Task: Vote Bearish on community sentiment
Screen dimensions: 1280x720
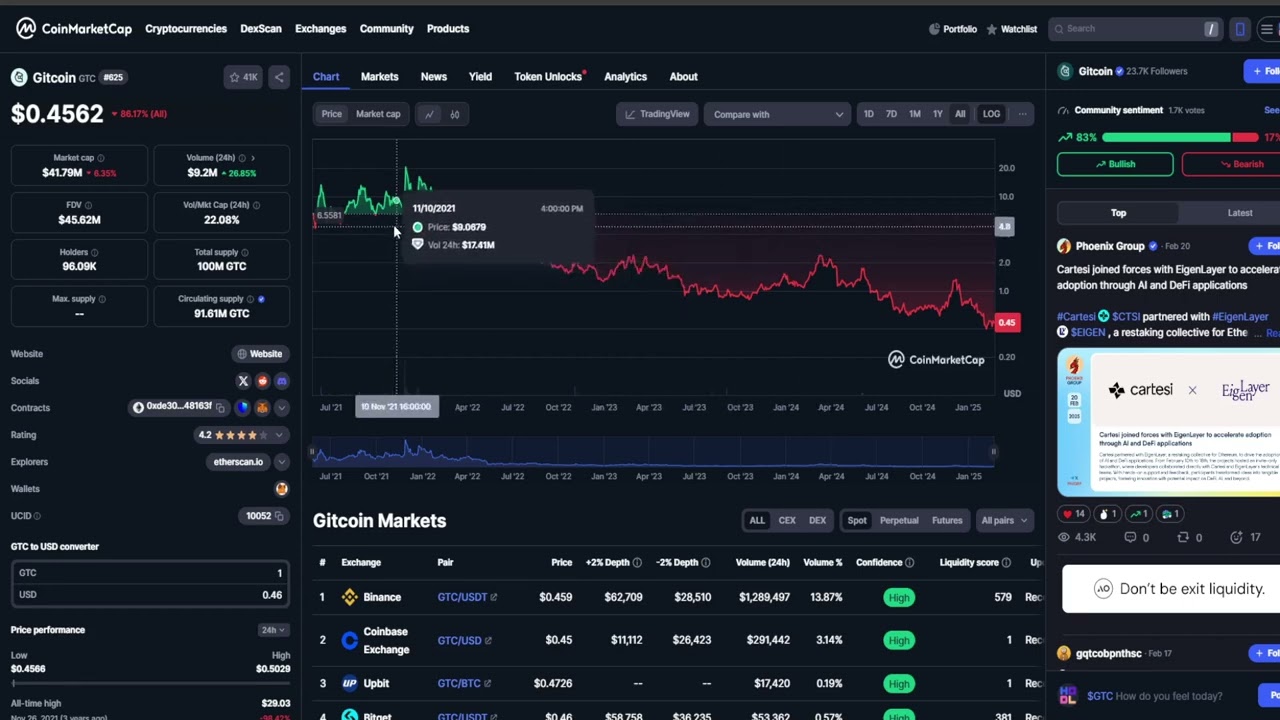Action: (x=1231, y=164)
